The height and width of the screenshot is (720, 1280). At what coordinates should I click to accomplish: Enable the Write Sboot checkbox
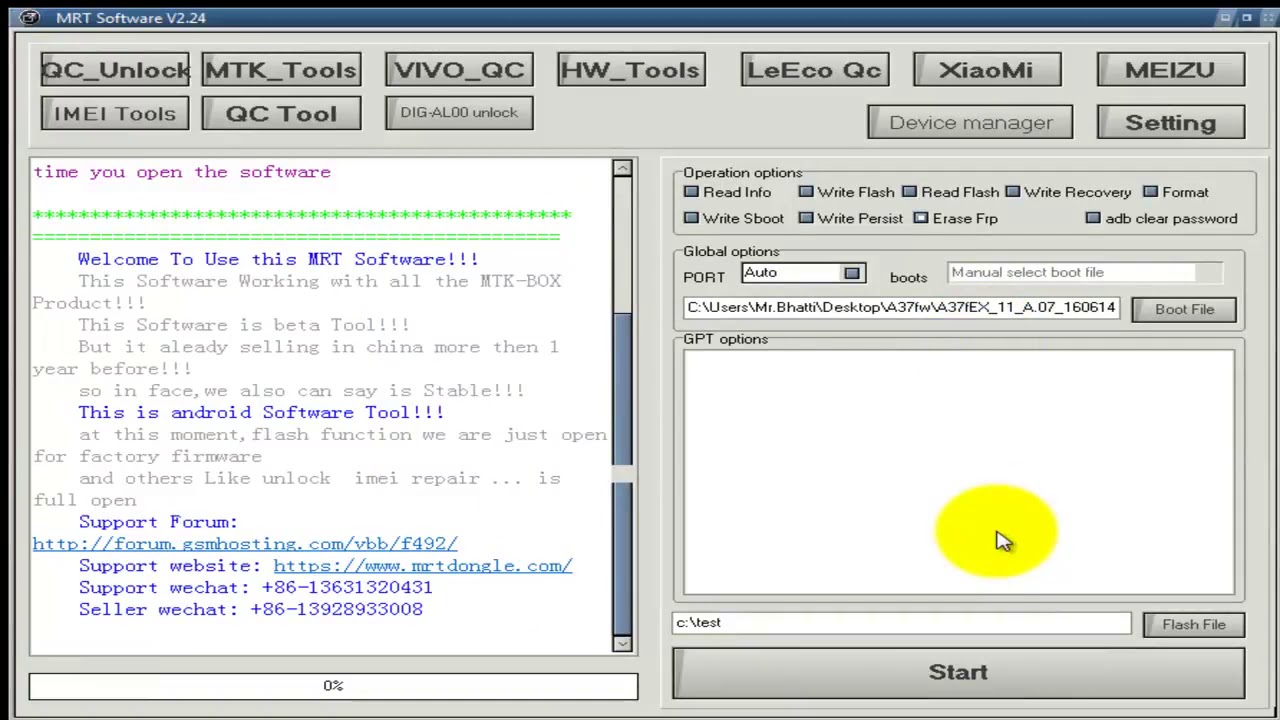[x=691, y=218]
